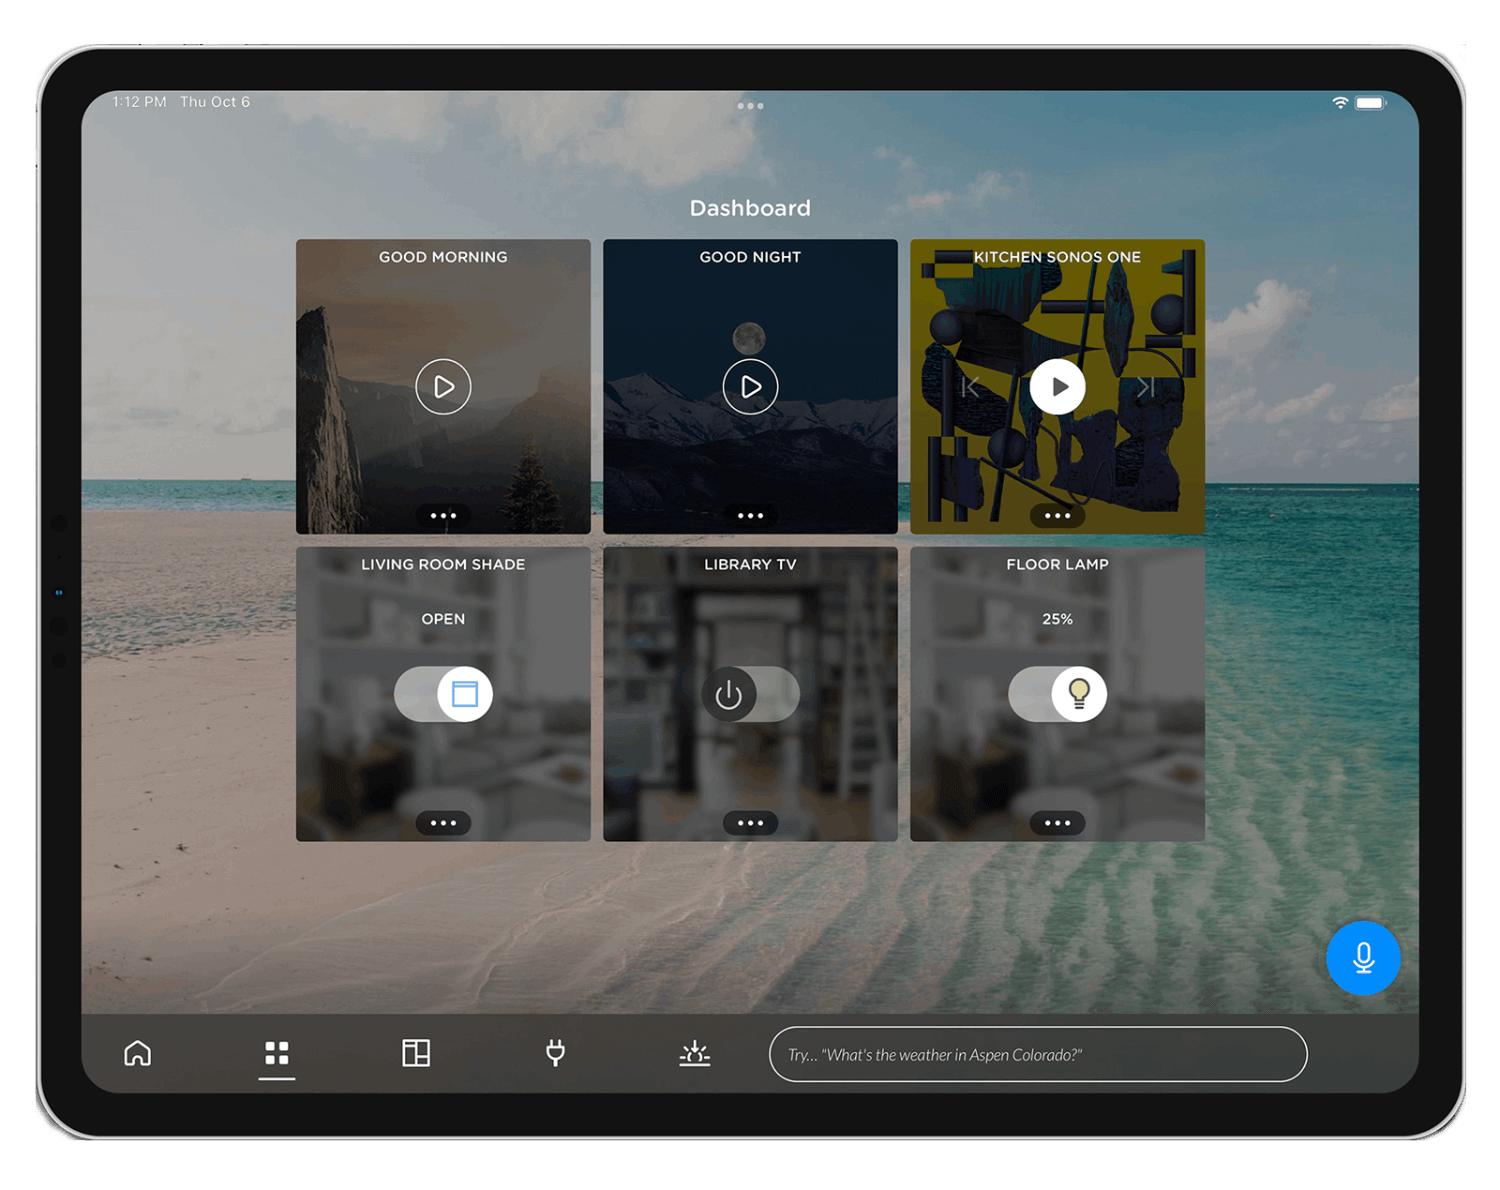
Task: Tap the blue microphone voice button
Action: tap(1363, 958)
